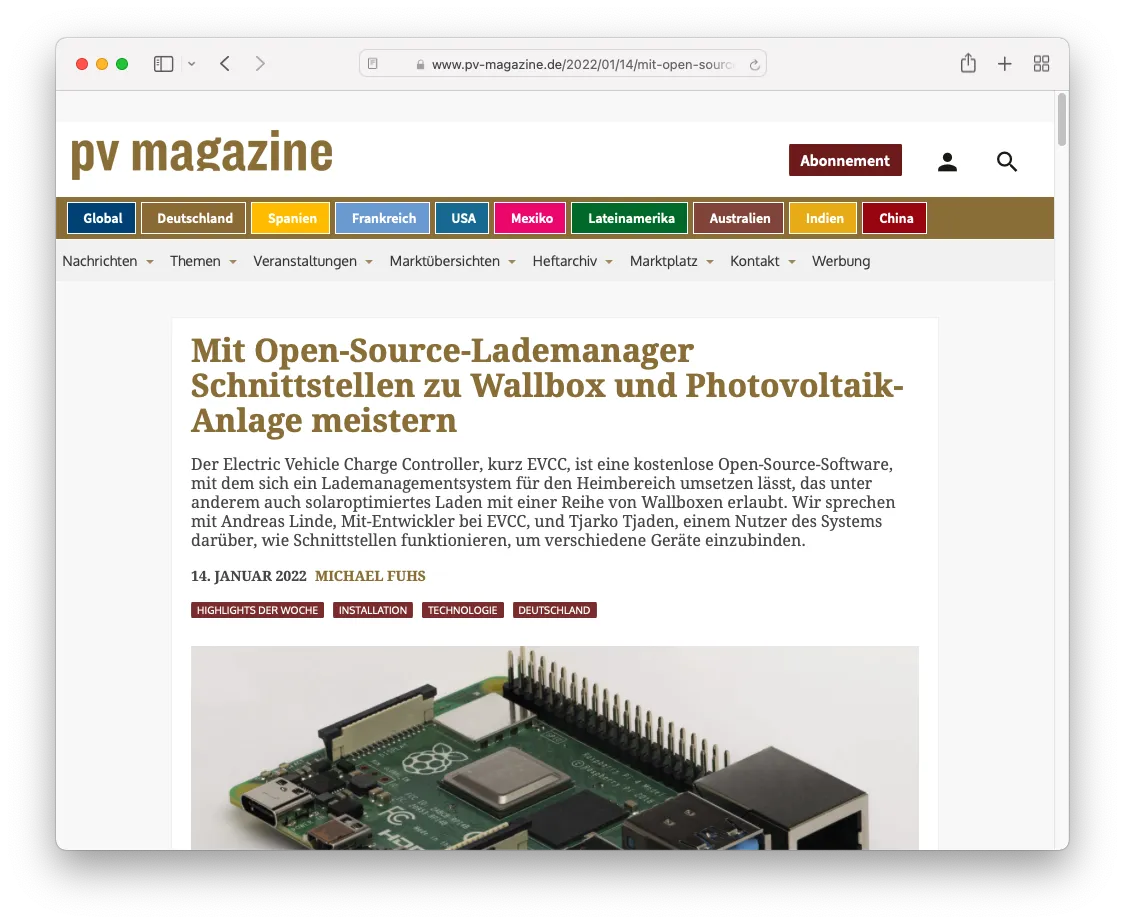Open the Highlights der Woche tag

(x=258, y=610)
